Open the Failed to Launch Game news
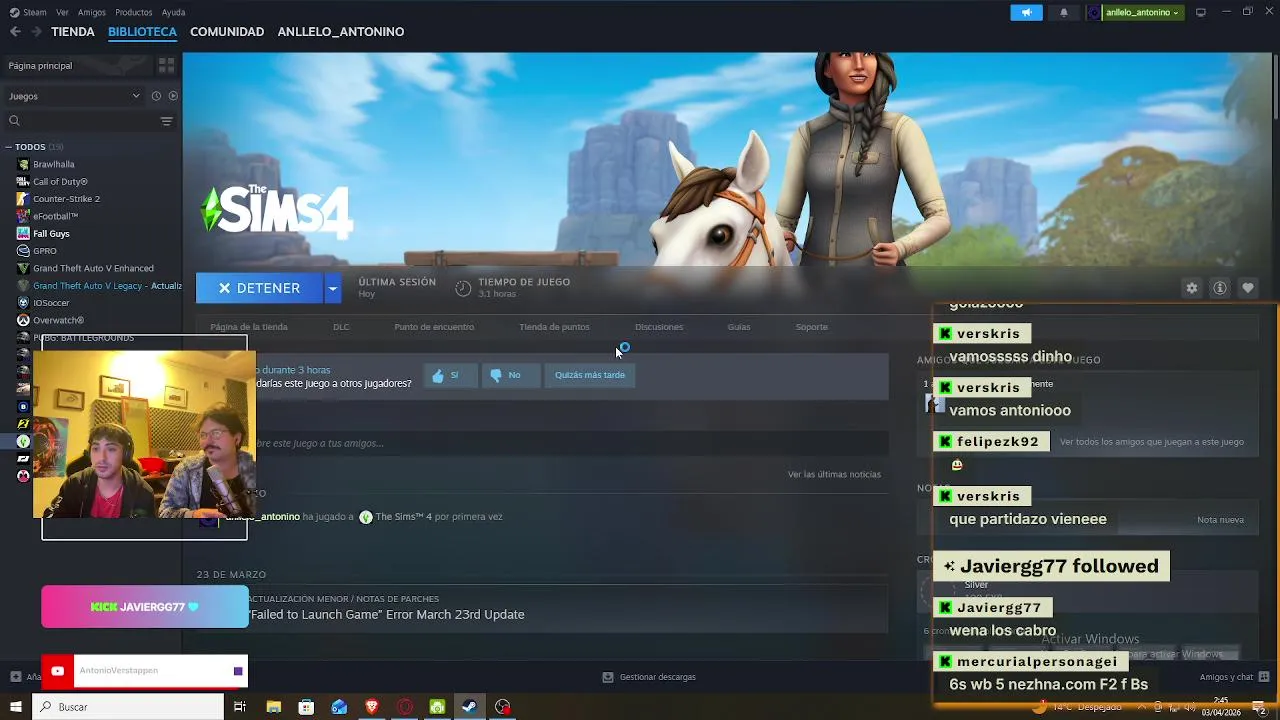The width and height of the screenshot is (1280, 720). pyautogui.click(x=387, y=615)
